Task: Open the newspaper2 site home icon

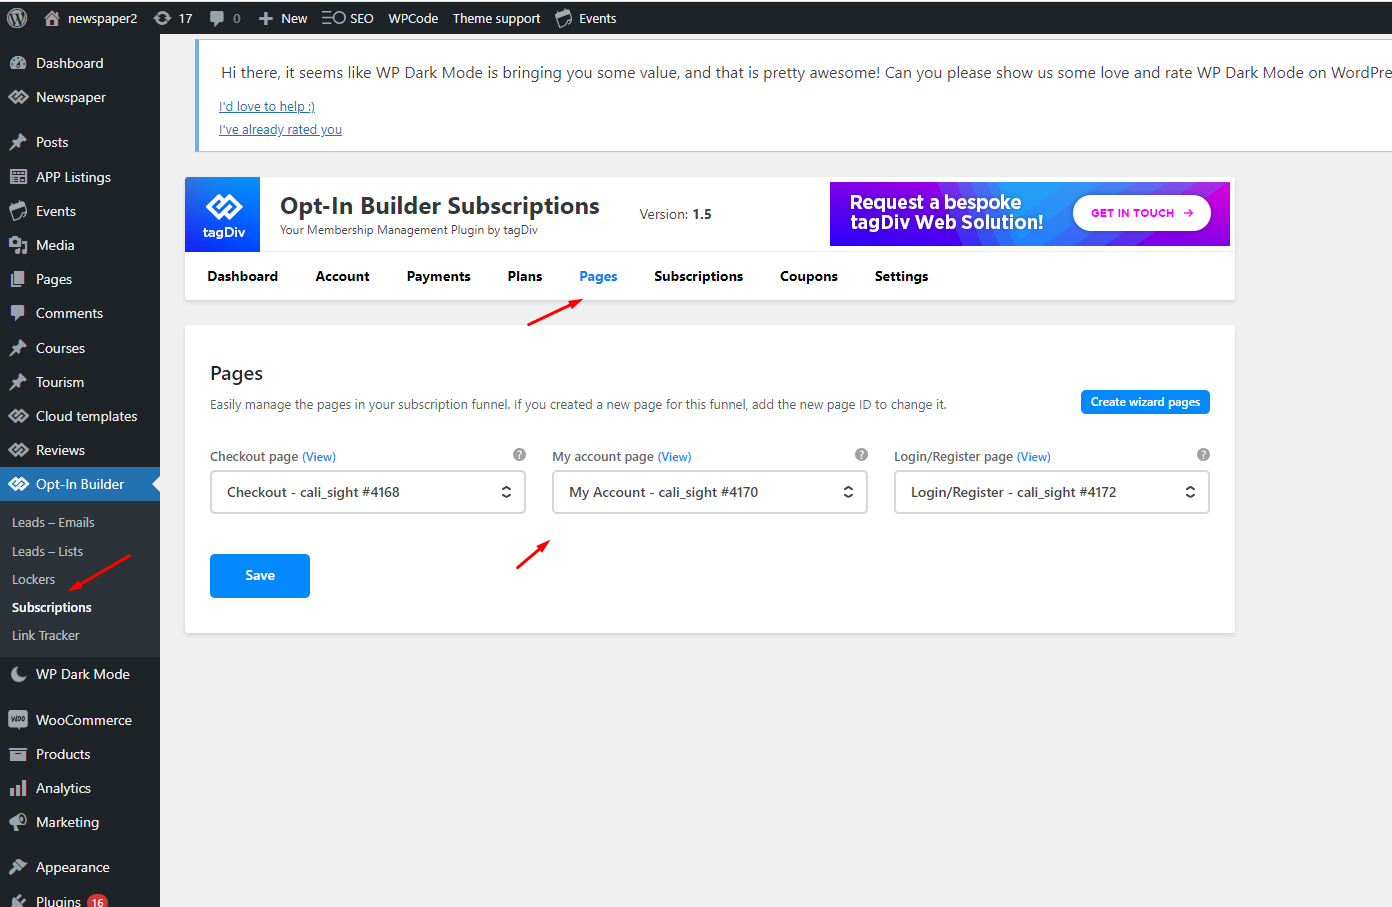Action: (x=52, y=18)
